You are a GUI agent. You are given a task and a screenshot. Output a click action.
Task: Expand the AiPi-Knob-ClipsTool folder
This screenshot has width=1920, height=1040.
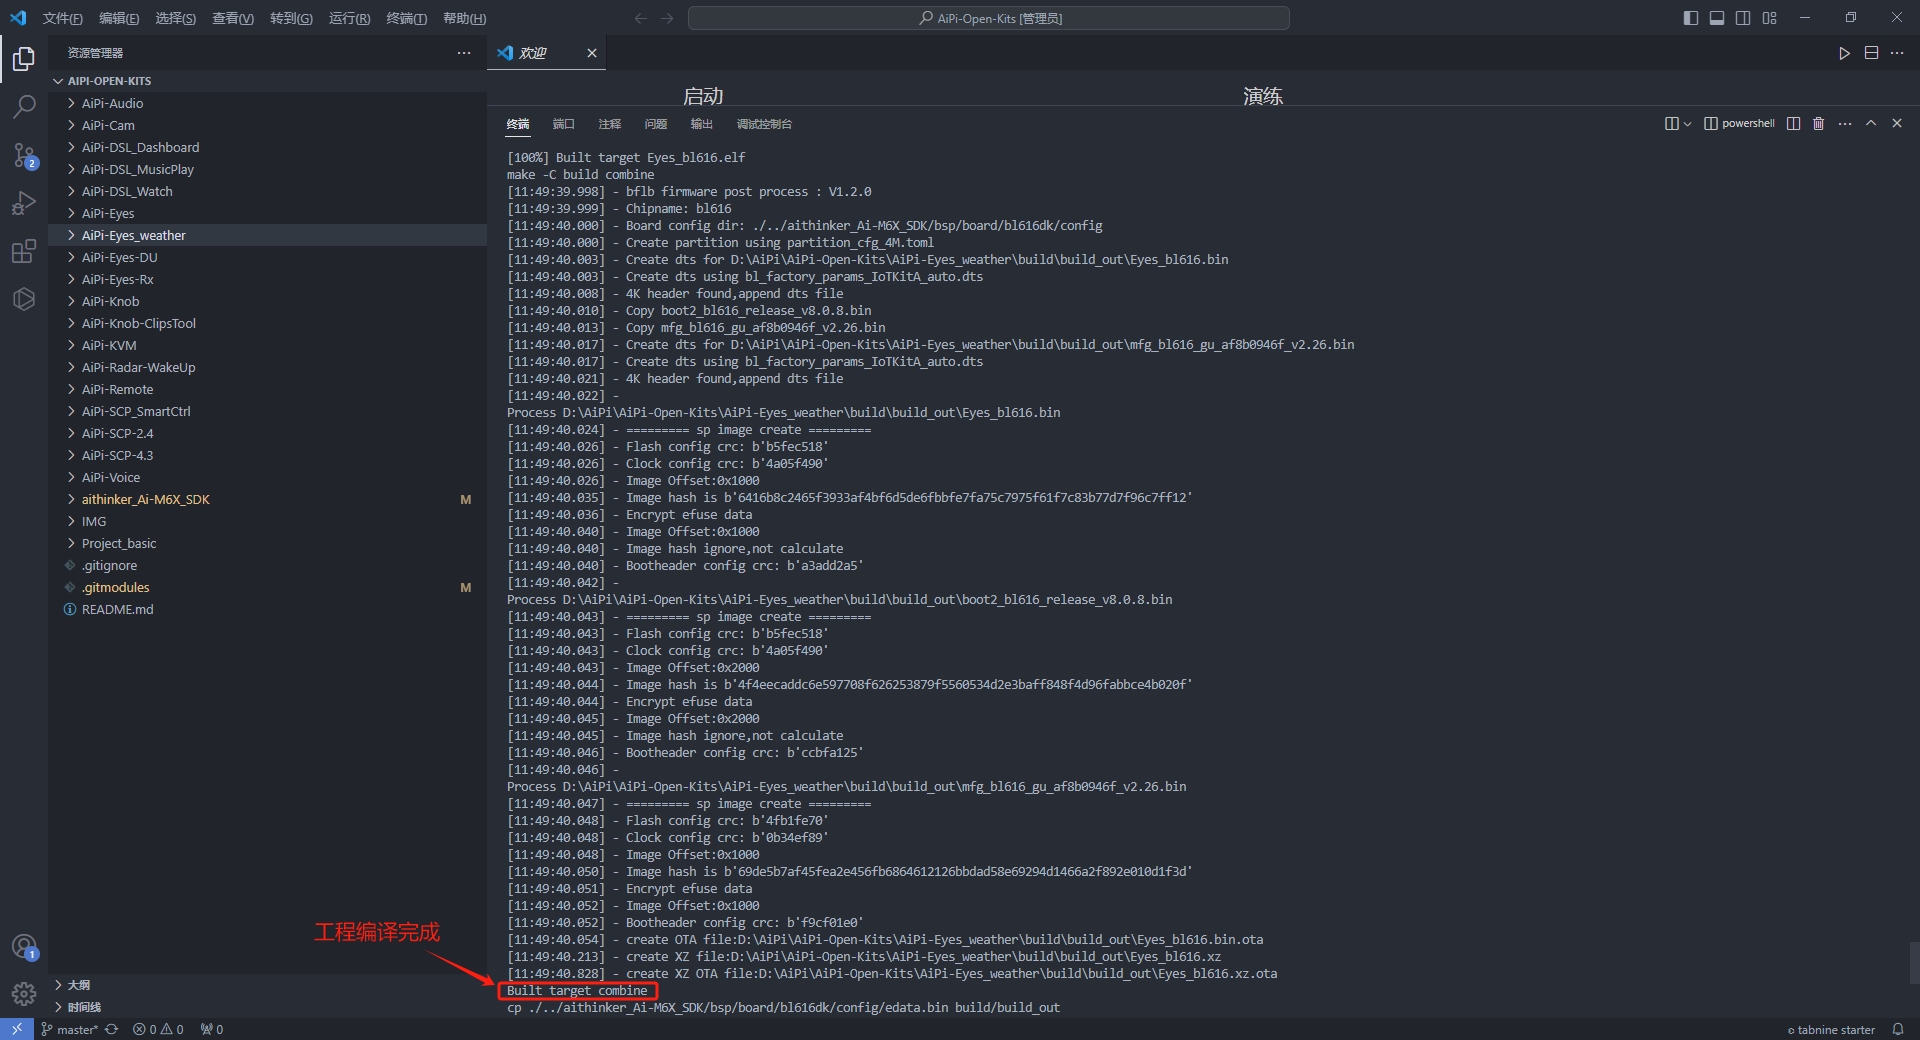coord(268,323)
